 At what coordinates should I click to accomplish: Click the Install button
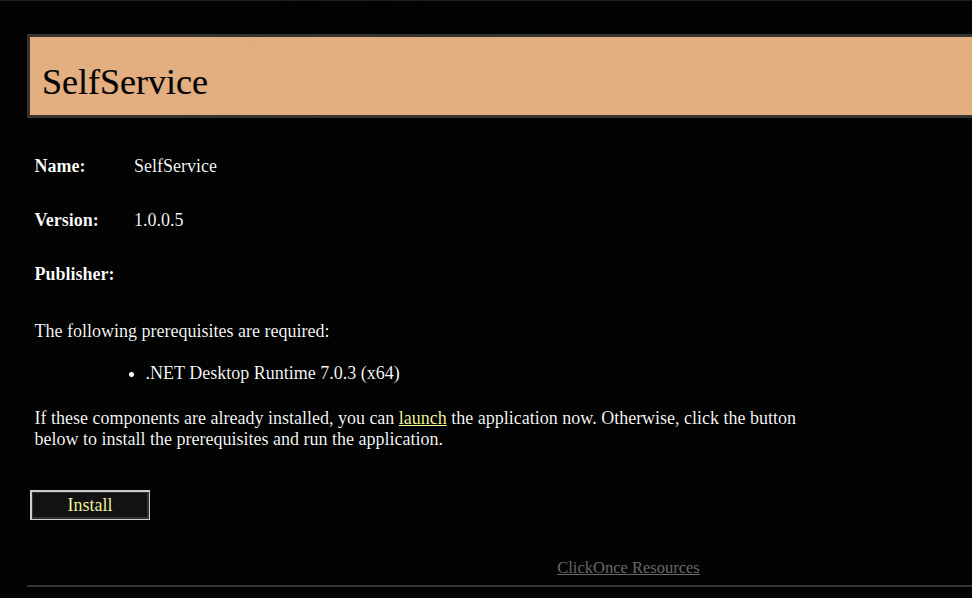click(x=90, y=505)
